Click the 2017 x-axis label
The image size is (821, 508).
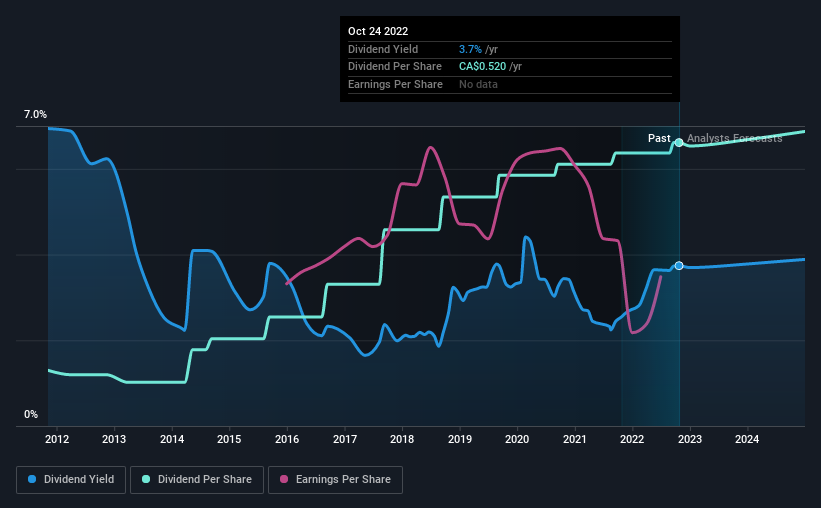[x=345, y=439]
